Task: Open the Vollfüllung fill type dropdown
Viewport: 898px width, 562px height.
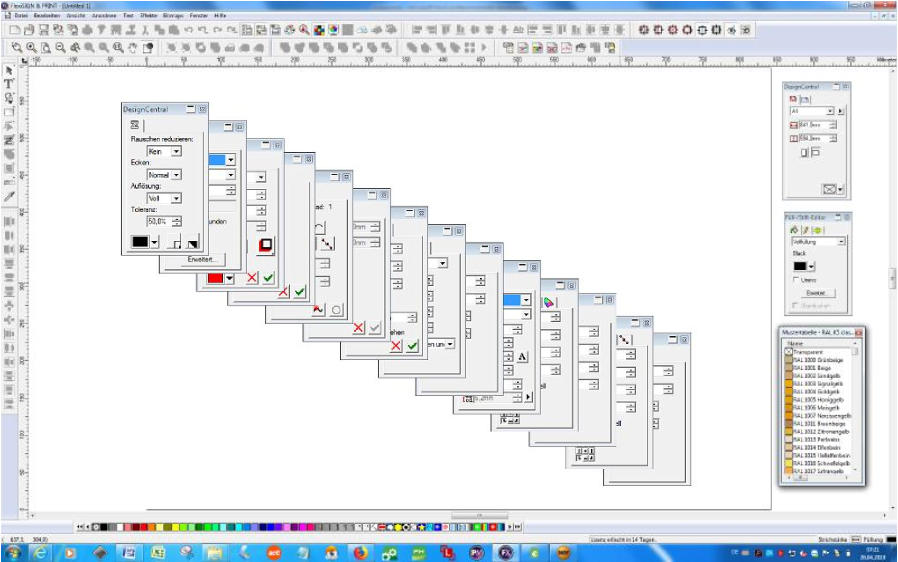Action: click(x=841, y=241)
